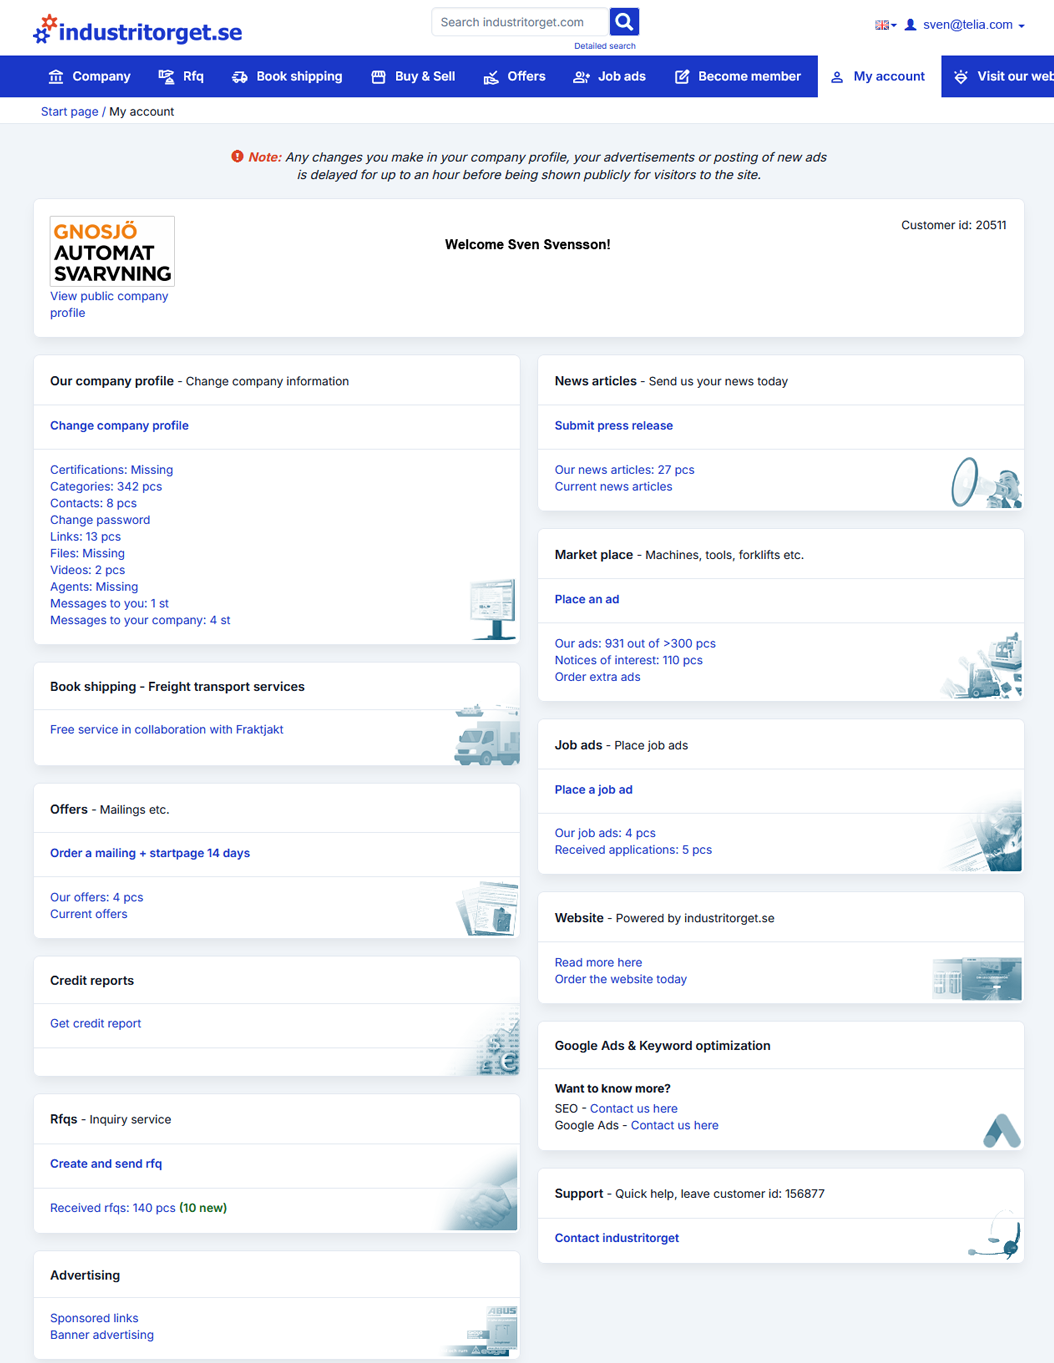Click the megaphone icon in News articles
1054x1363 pixels.
(985, 483)
